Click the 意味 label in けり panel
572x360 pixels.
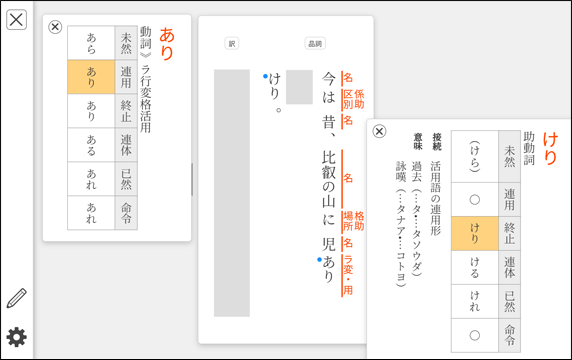(x=418, y=142)
